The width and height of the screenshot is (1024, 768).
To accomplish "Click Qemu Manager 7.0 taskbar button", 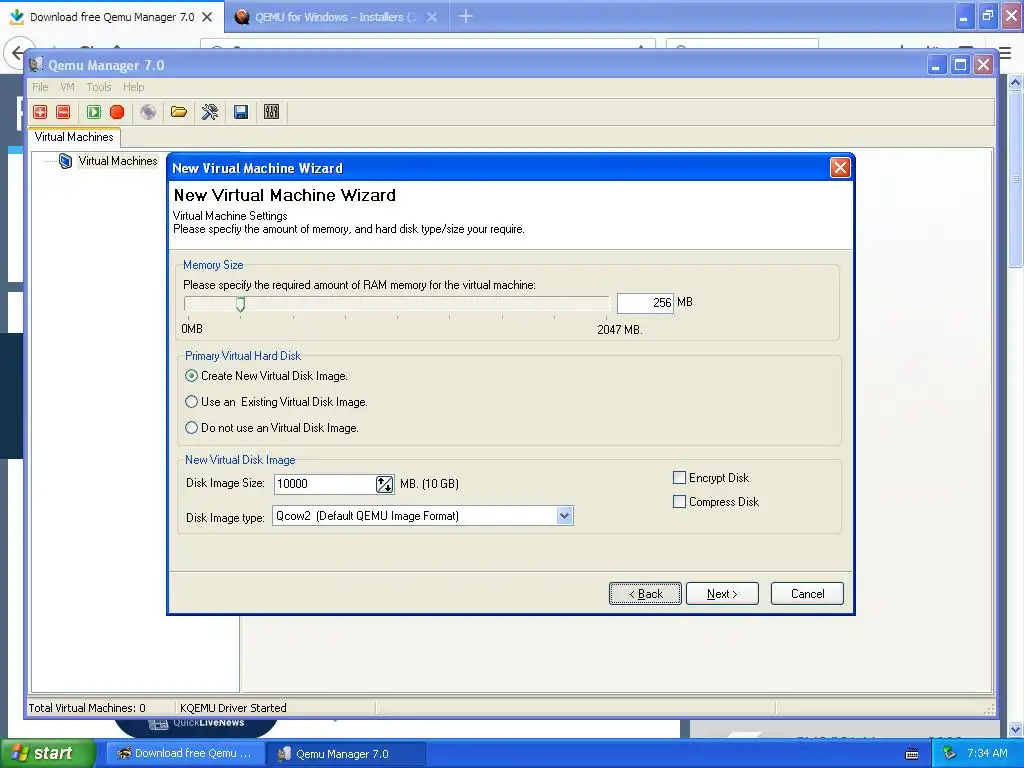I will (345, 754).
